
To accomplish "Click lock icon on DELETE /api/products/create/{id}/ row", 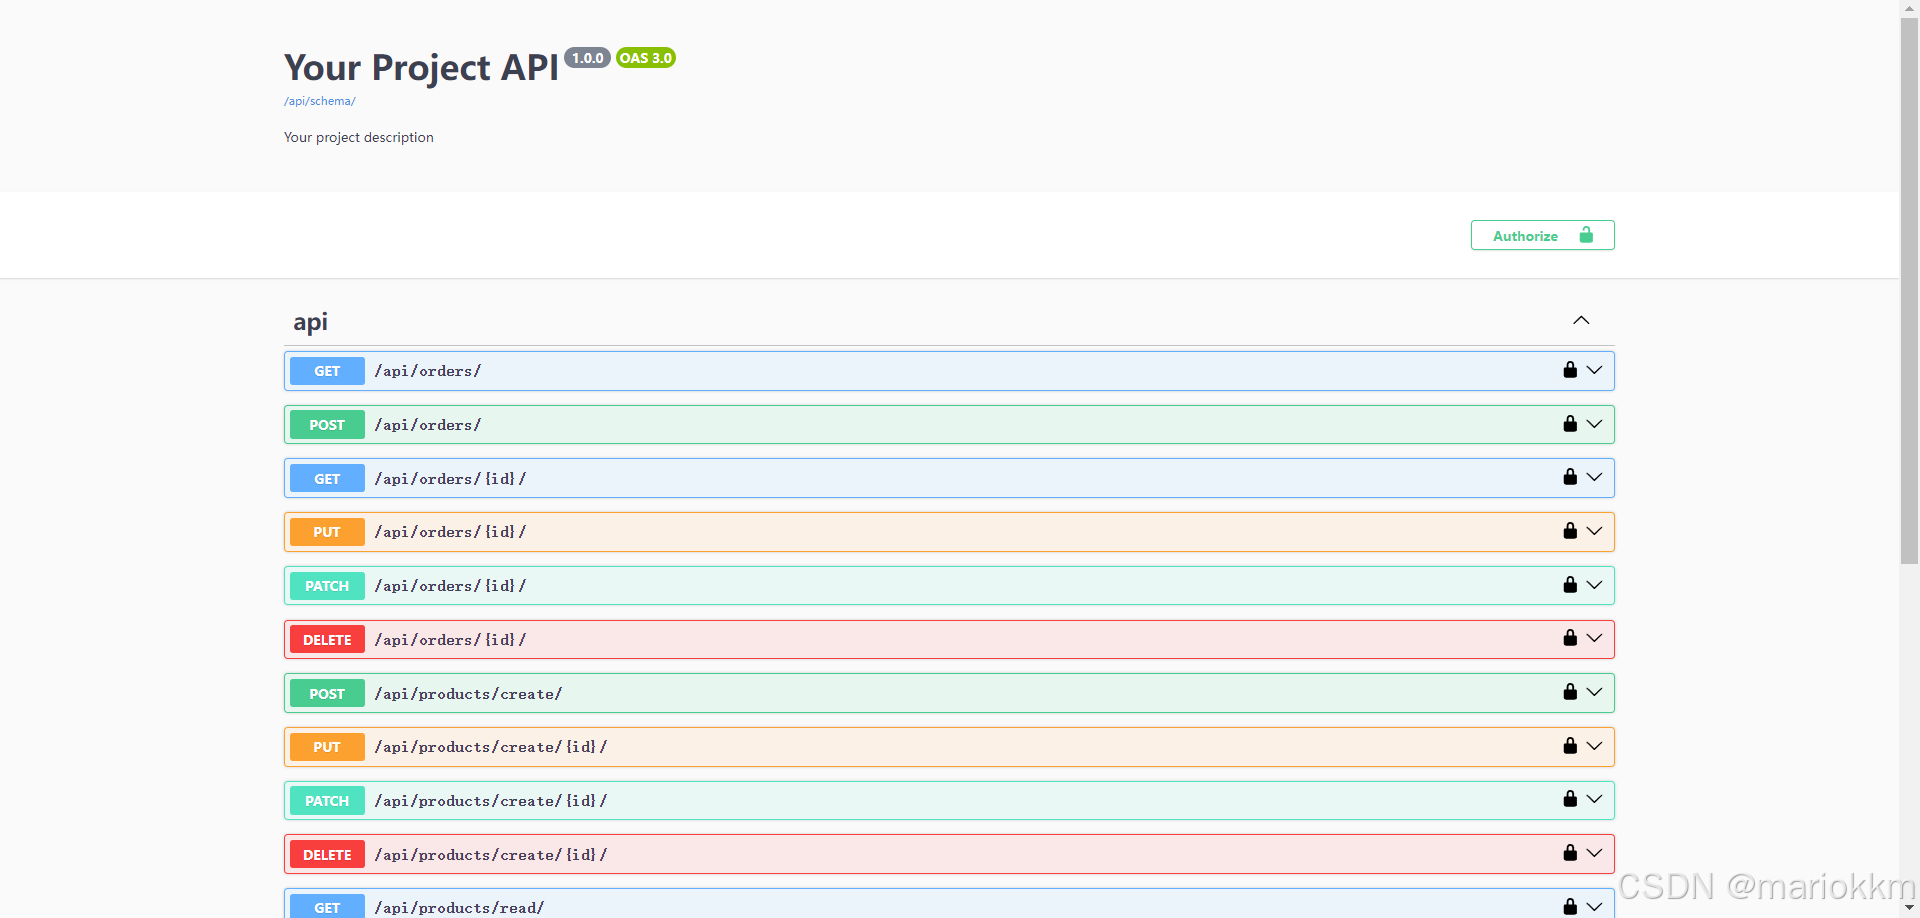I will tap(1570, 853).
